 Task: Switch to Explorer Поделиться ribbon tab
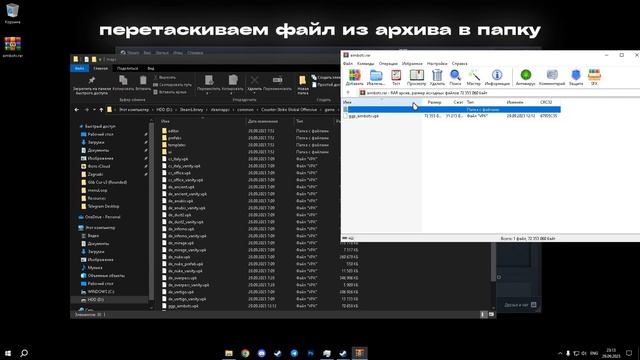(127, 68)
